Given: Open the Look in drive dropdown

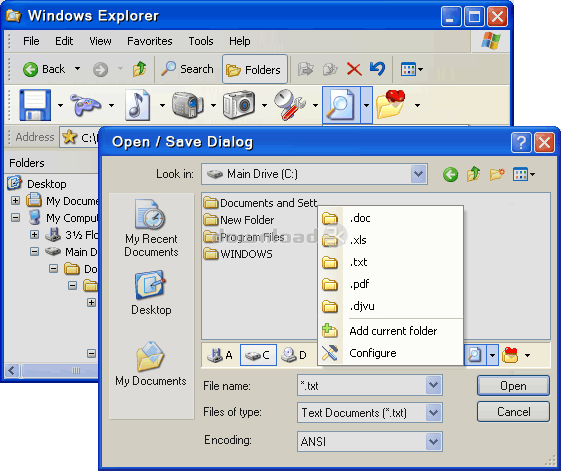Looking at the screenshot, I should pos(419,174).
